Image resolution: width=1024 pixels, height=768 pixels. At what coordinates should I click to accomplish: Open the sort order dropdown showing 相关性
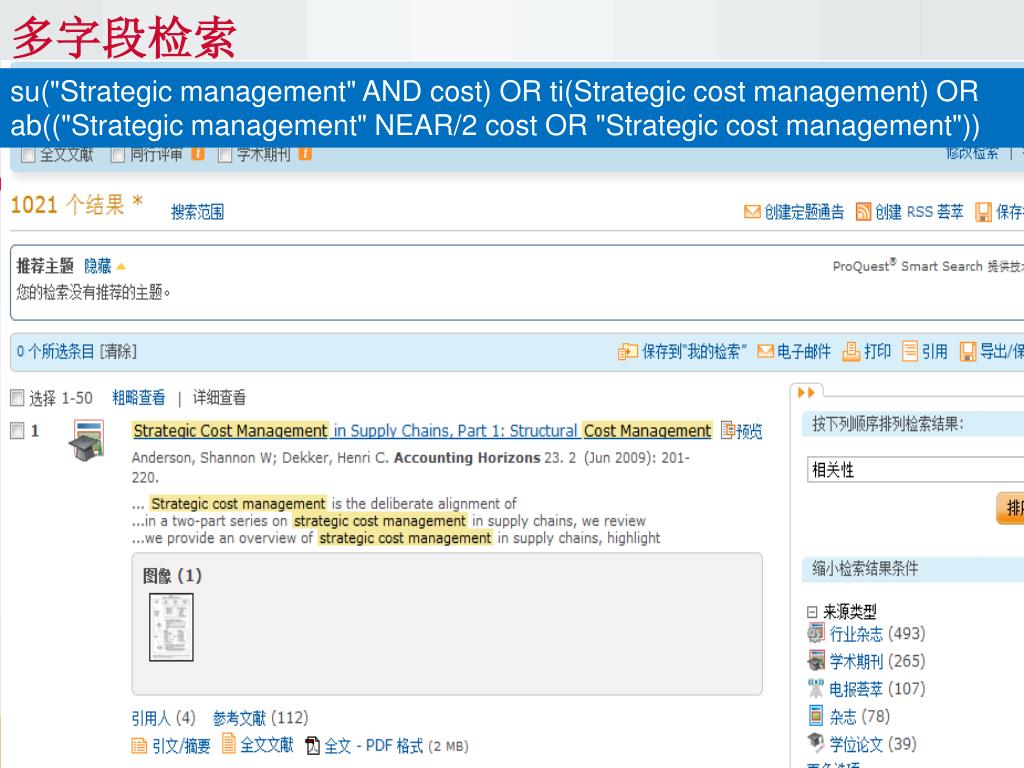[x=915, y=469]
